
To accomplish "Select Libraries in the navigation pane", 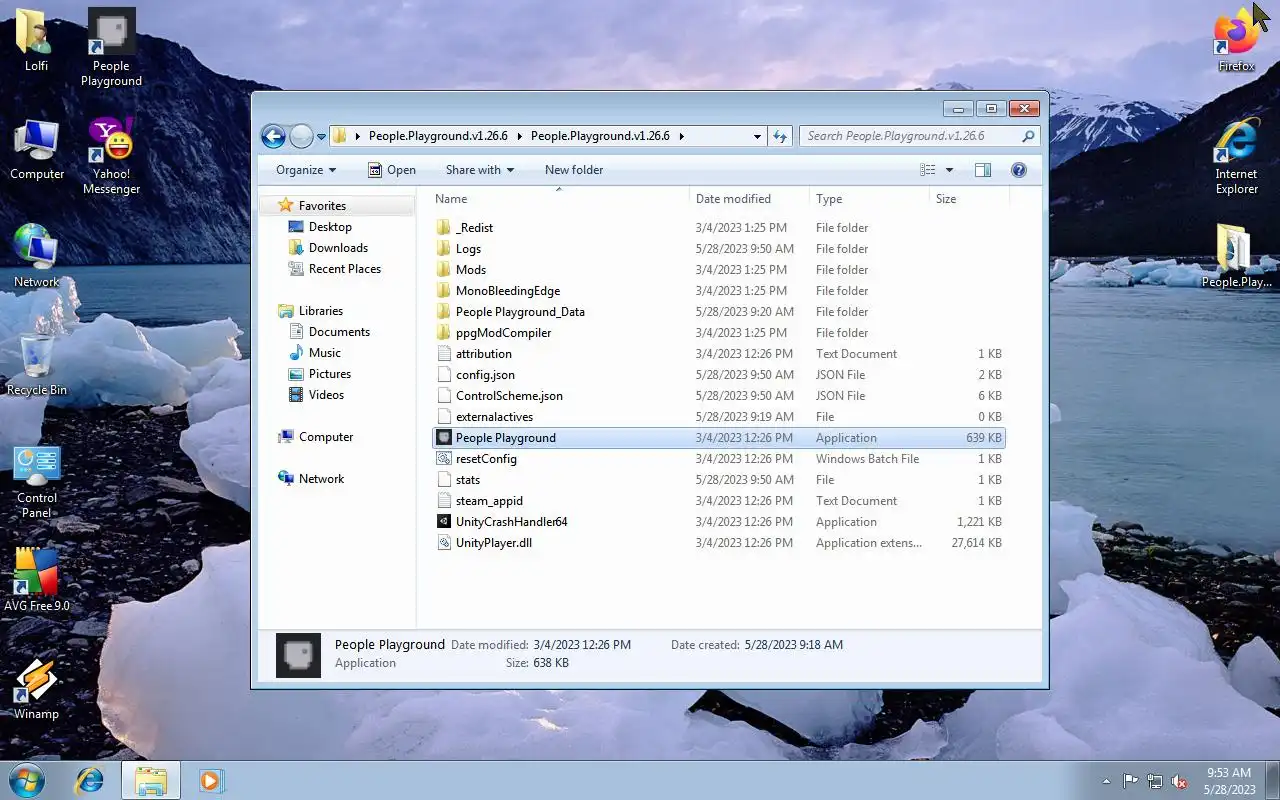I will (320, 311).
